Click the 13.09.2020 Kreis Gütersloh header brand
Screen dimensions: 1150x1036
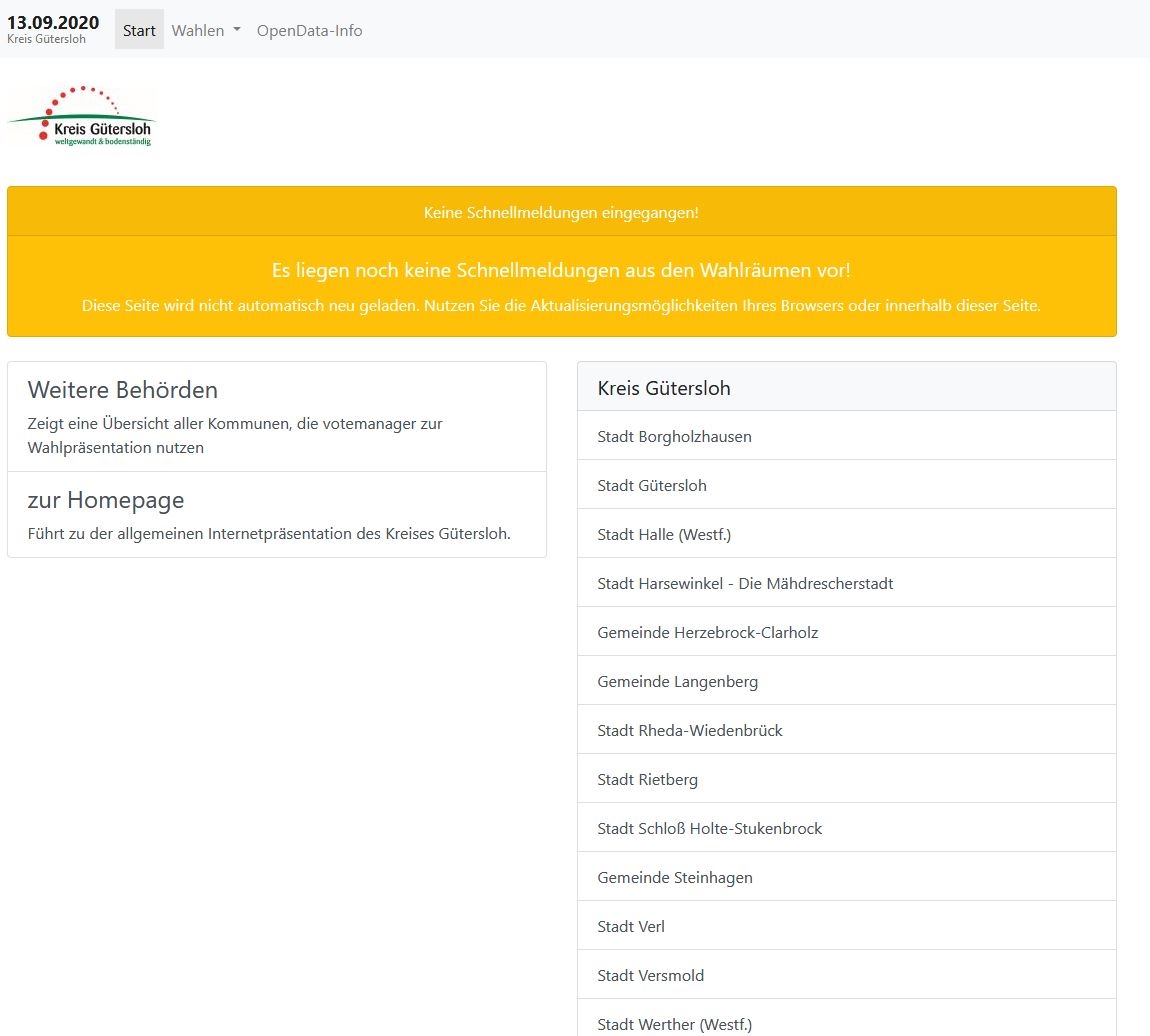(53, 28)
